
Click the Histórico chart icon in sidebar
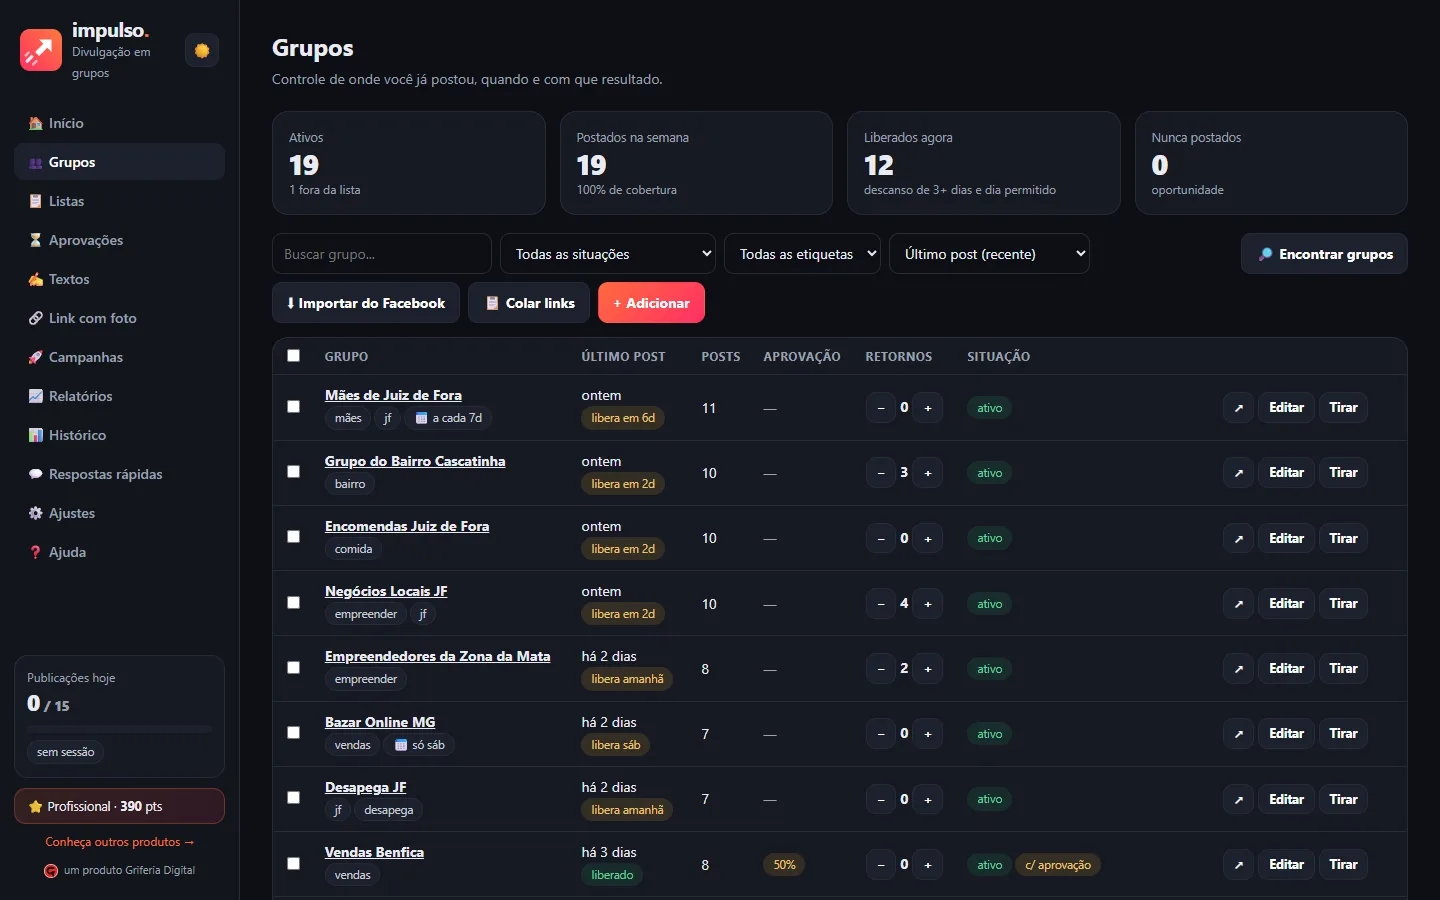(x=36, y=435)
